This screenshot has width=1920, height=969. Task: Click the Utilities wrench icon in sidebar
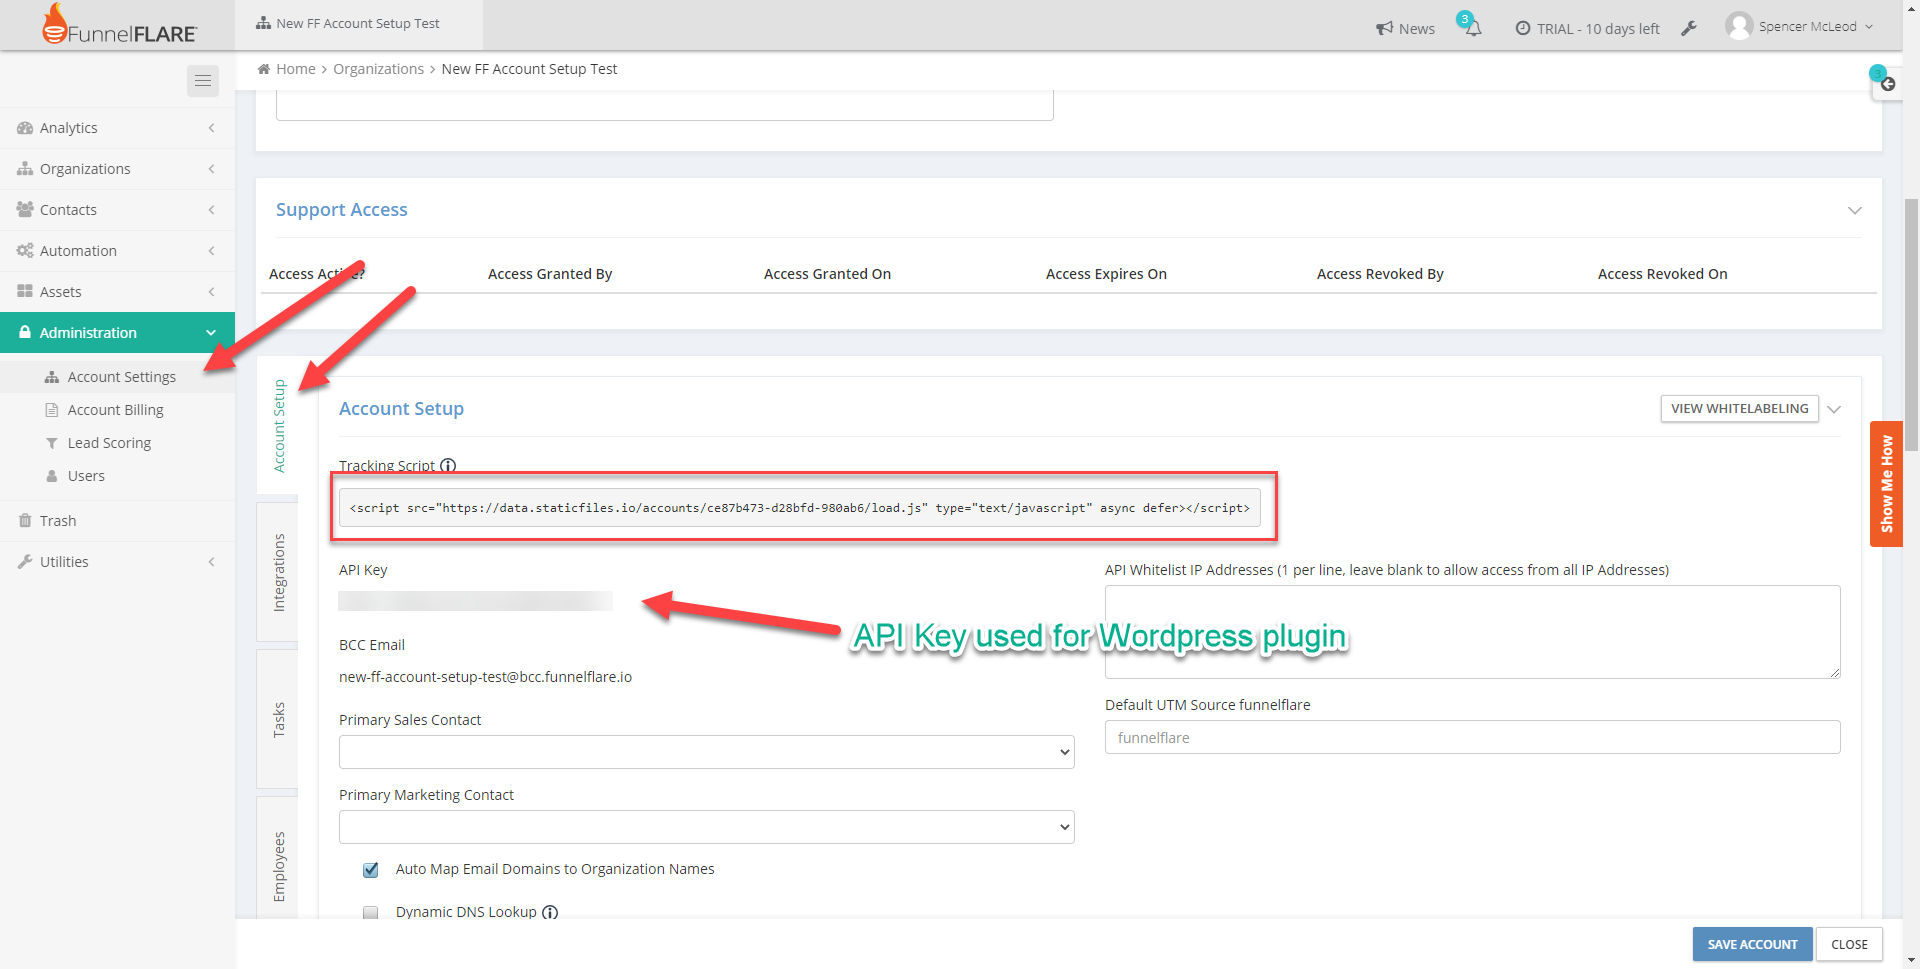(x=25, y=562)
